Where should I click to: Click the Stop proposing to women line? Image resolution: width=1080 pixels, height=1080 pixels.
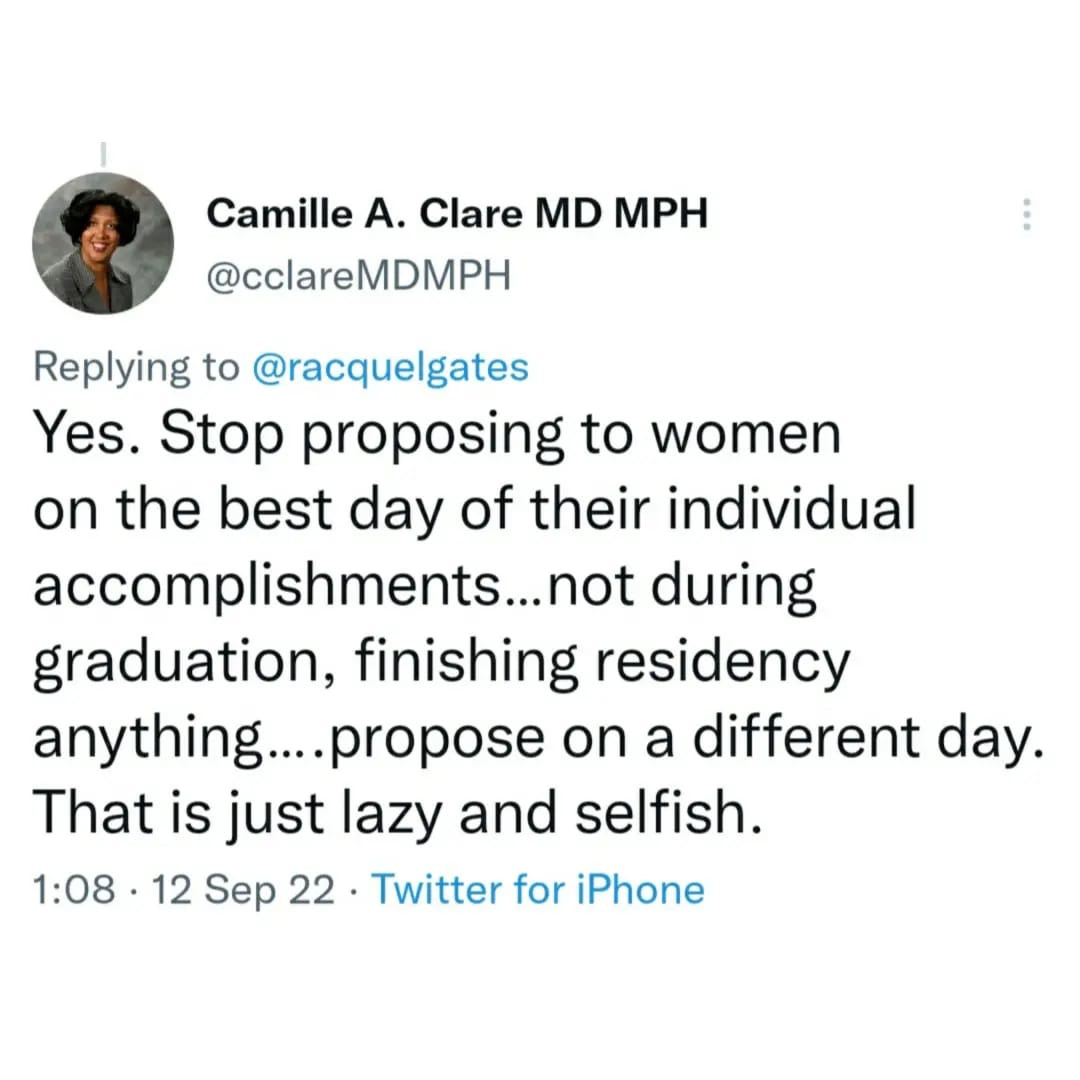coord(500,433)
